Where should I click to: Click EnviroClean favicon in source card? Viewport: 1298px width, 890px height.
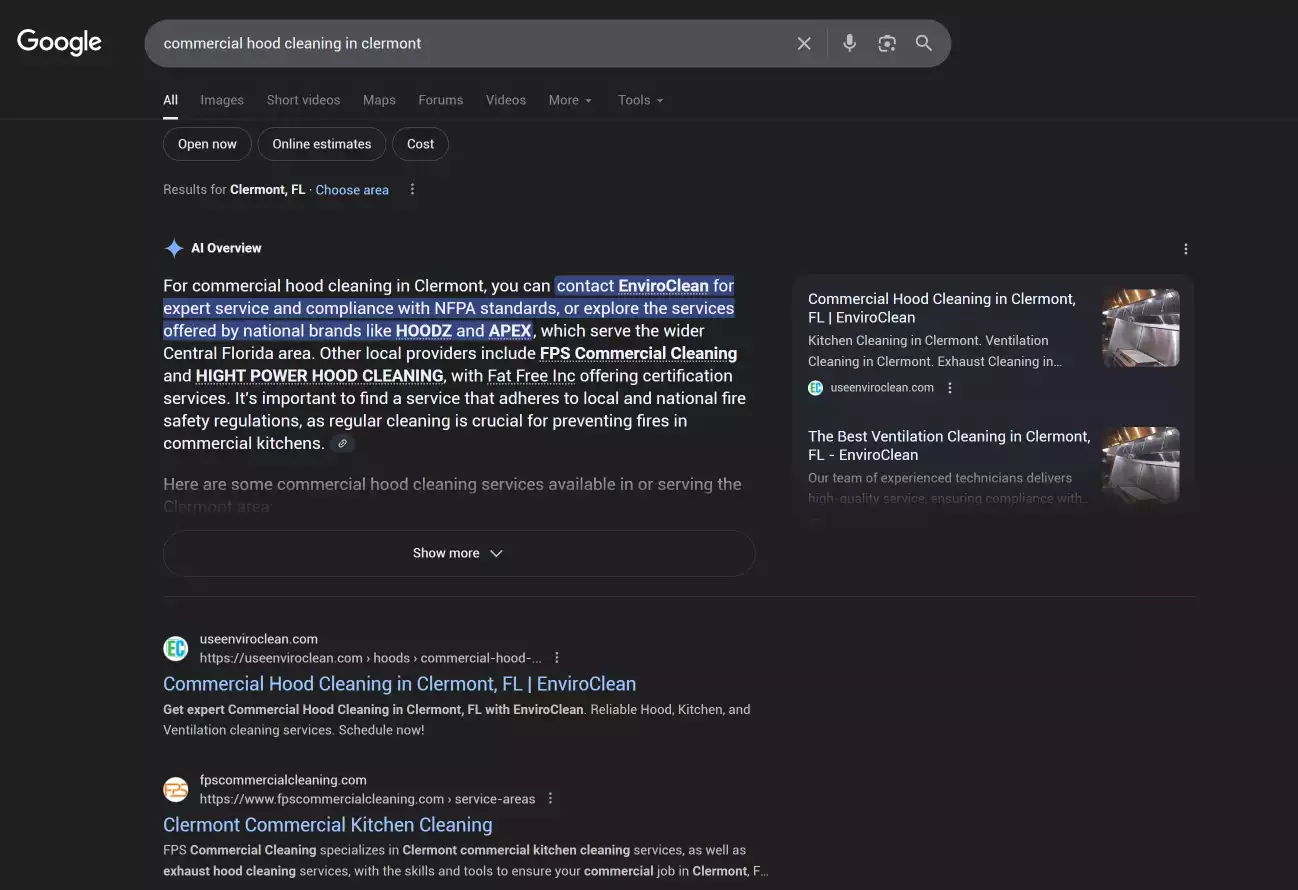(815, 388)
